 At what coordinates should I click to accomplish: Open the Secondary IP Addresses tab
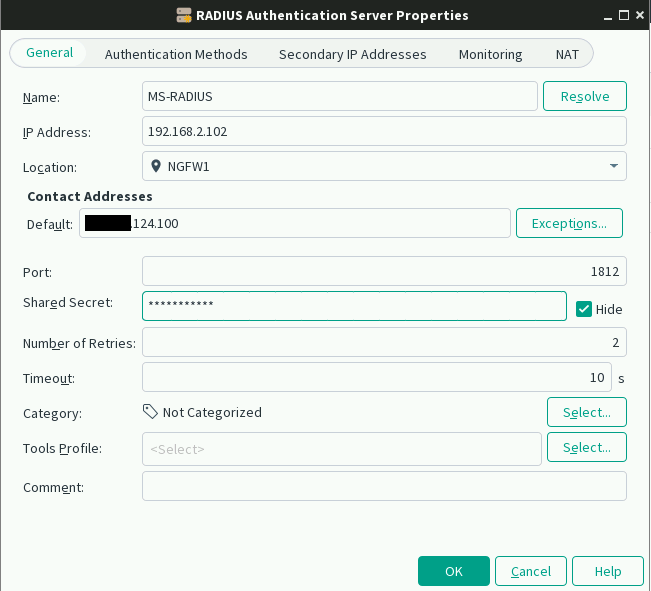[x=352, y=54]
